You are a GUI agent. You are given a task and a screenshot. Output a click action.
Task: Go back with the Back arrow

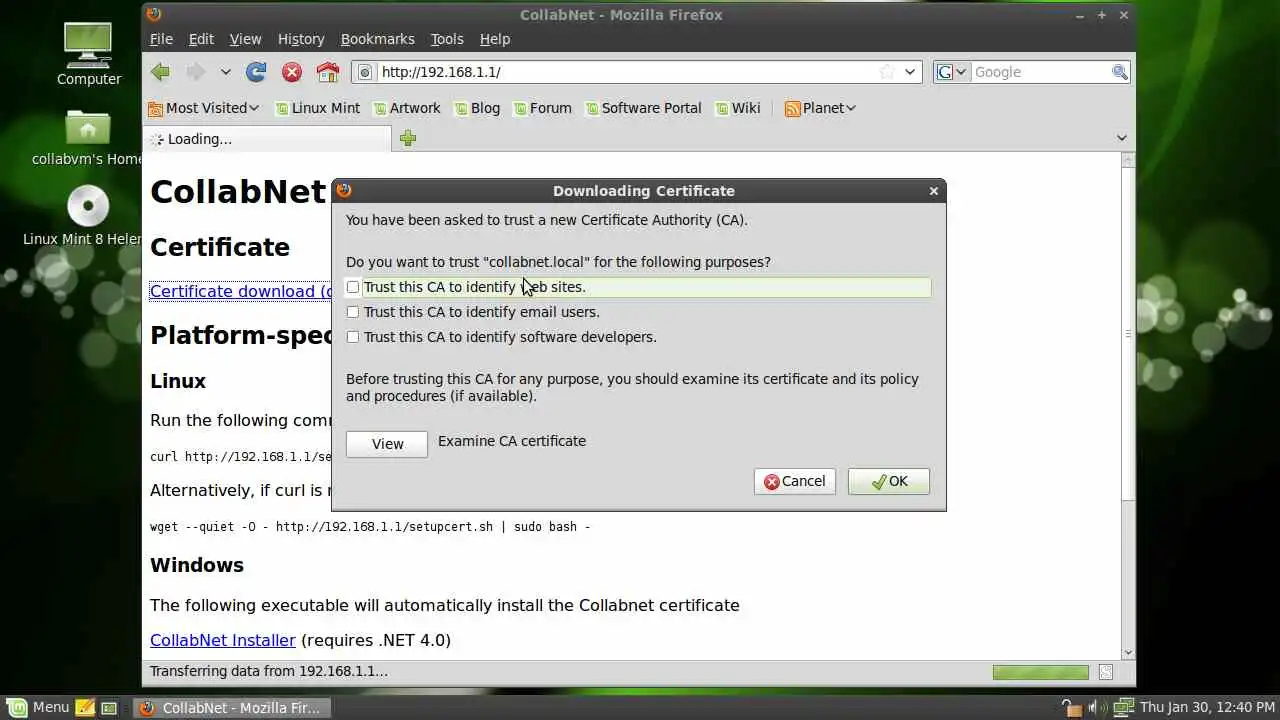[x=160, y=72]
